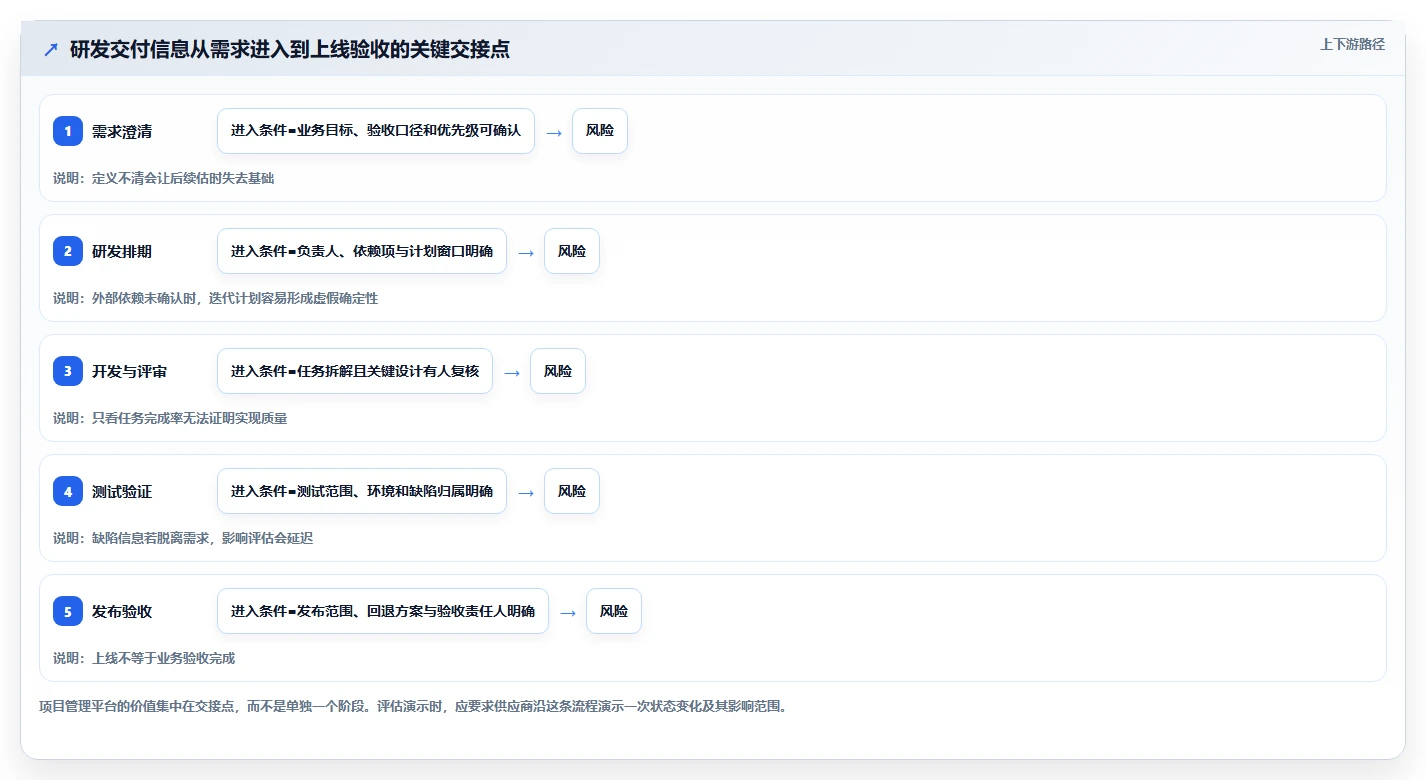Click the note about 外部依赖未确认时
Image resolution: width=1426 pixels, height=780 pixels.
click(x=215, y=298)
